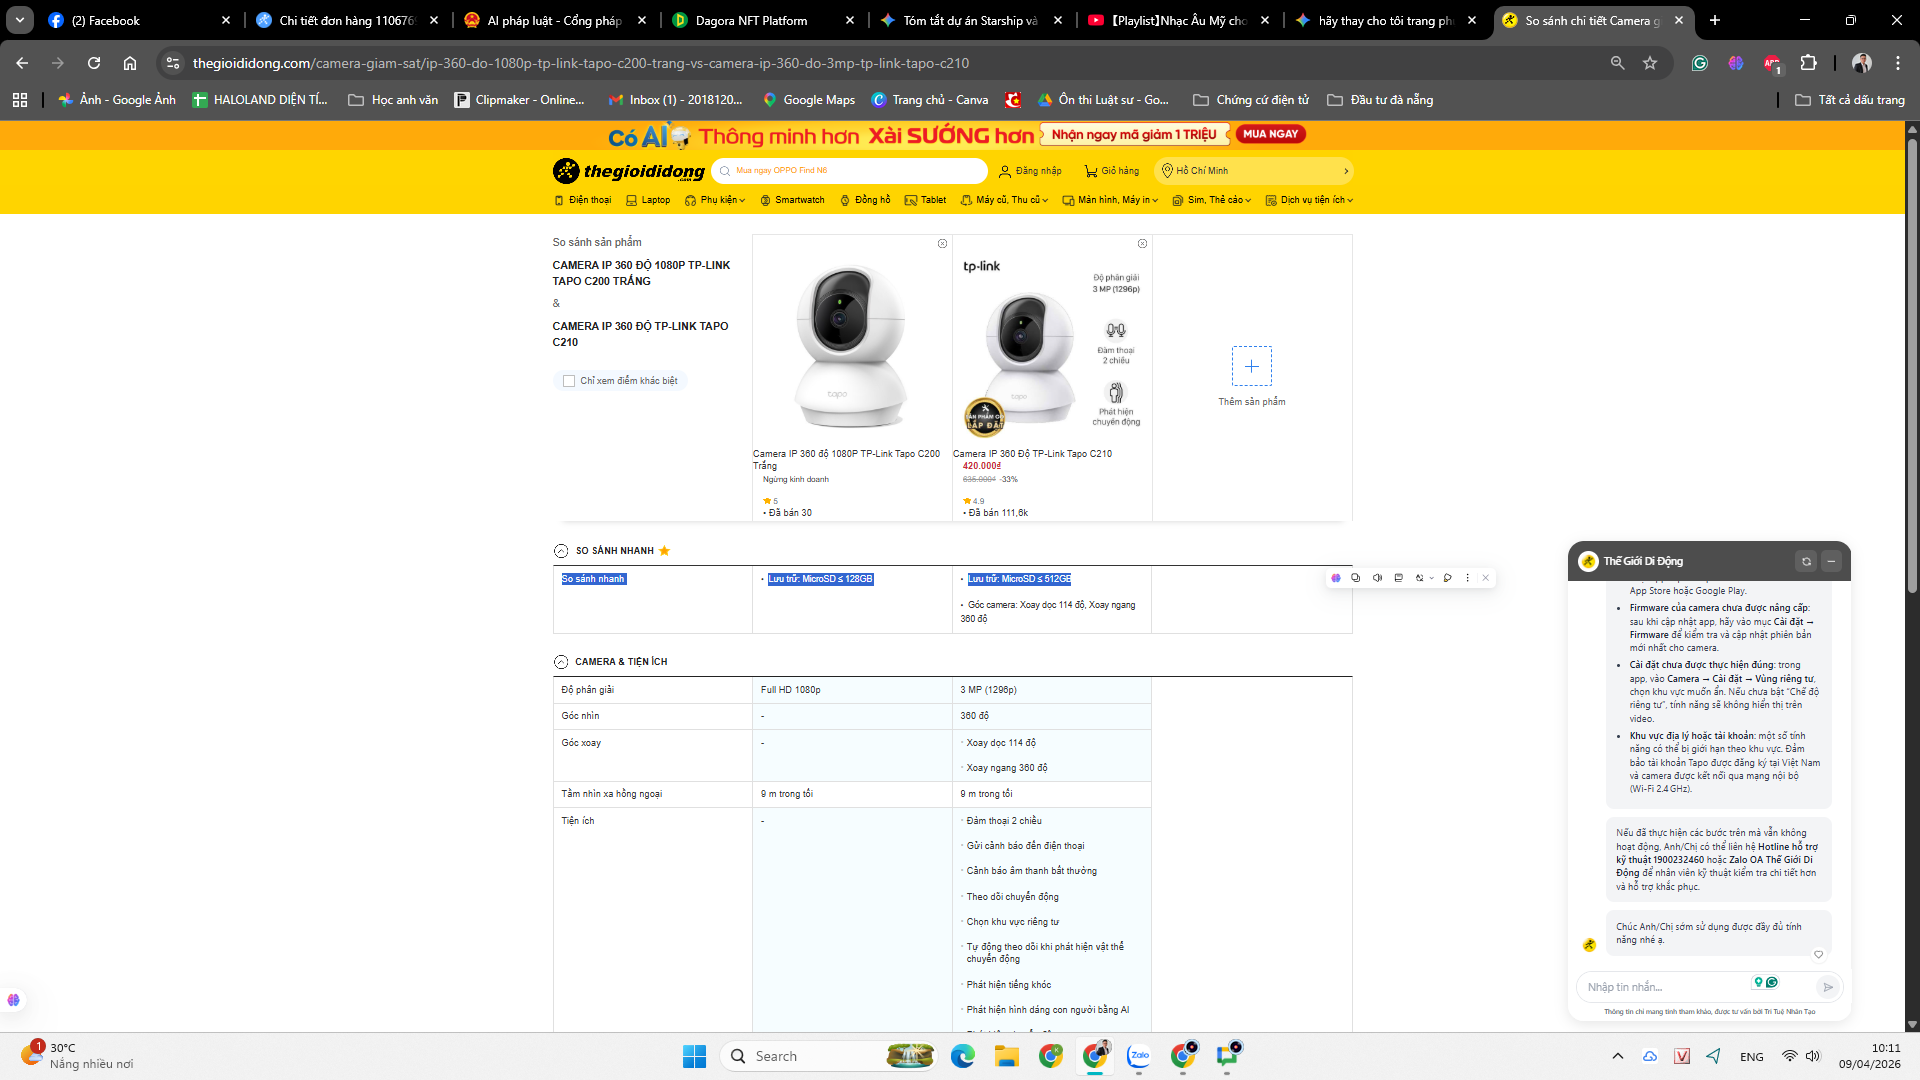Viewport: 1920px width, 1080px height.
Task: Open the Giỏ hàng shopping cart
Action: (x=1112, y=171)
